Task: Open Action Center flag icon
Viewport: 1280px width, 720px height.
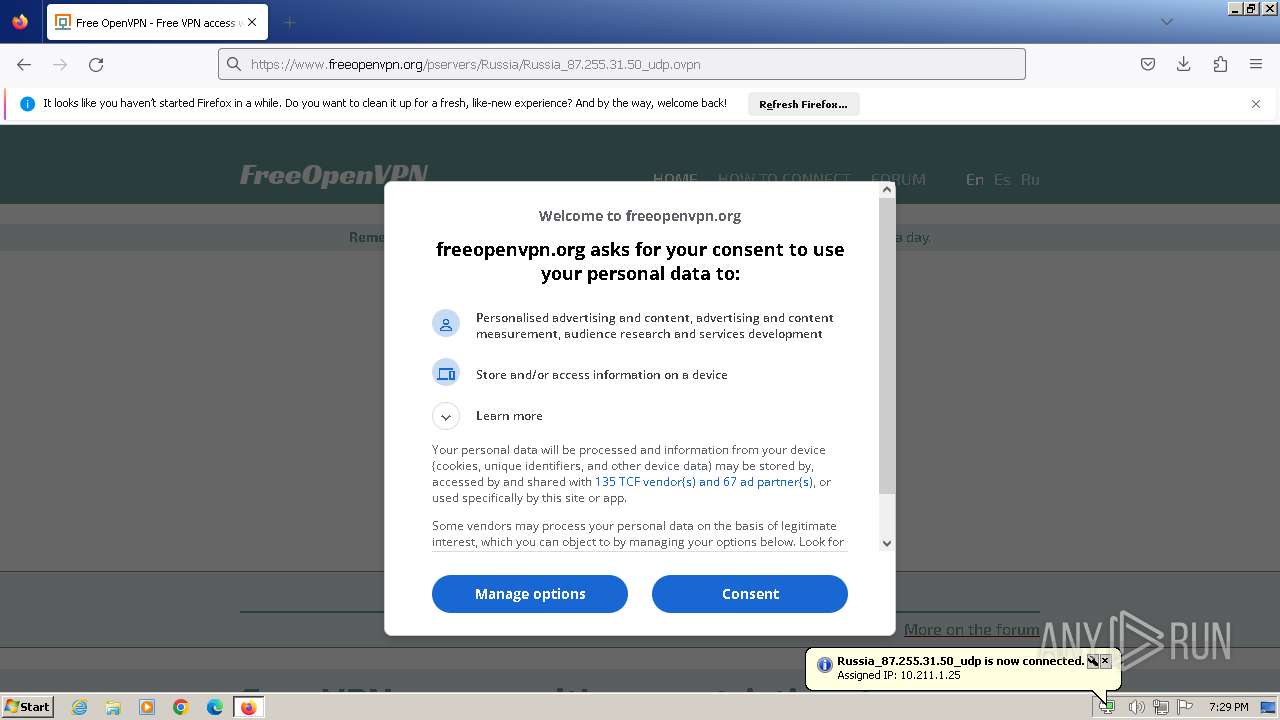Action: coord(1185,707)
